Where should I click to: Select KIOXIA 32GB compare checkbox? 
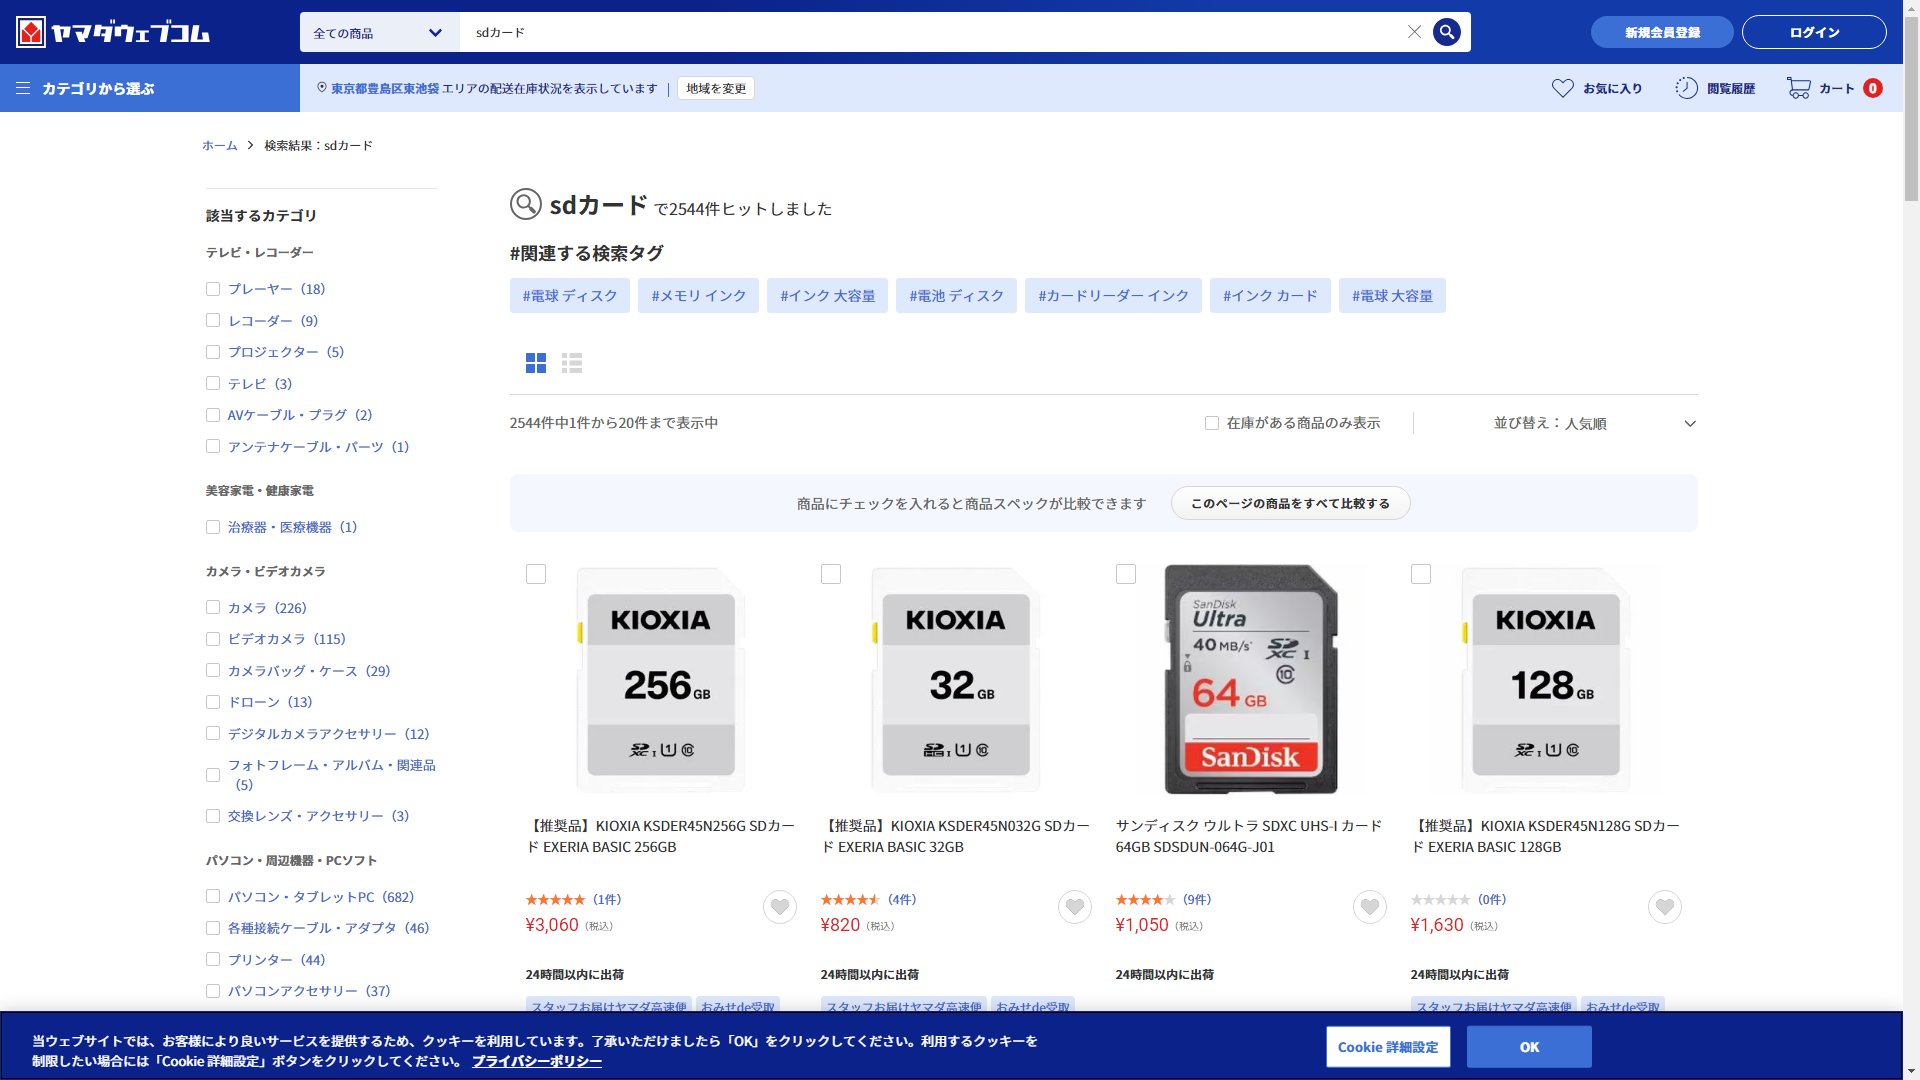point(831,574)
